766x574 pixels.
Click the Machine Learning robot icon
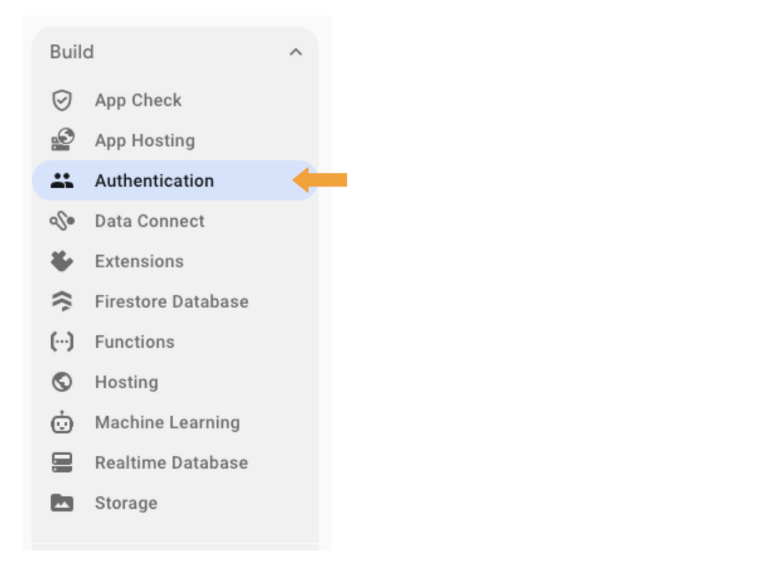coord(62,422)
